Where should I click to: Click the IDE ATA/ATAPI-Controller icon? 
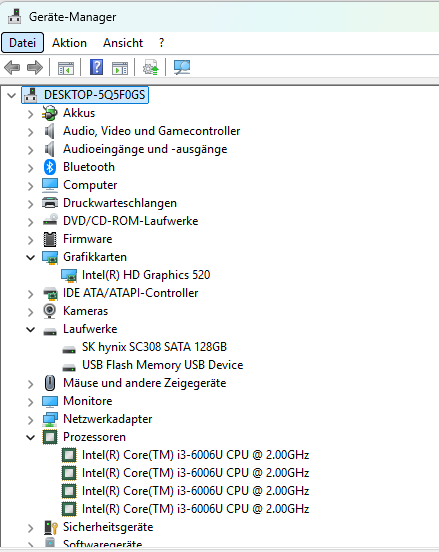click(50, 293)
